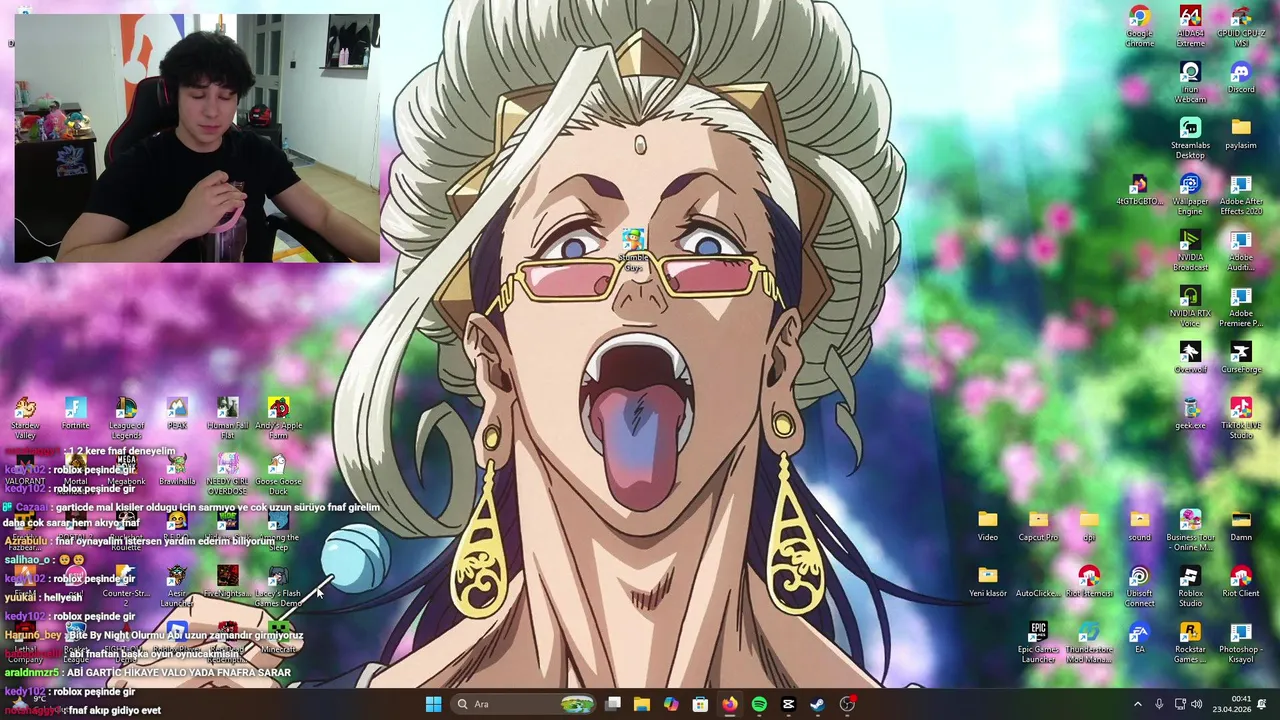The image size is (1280, 720).
Task: Launch NEEDY GIRL OVERDOSE shortcut
Action: (228, 475)
